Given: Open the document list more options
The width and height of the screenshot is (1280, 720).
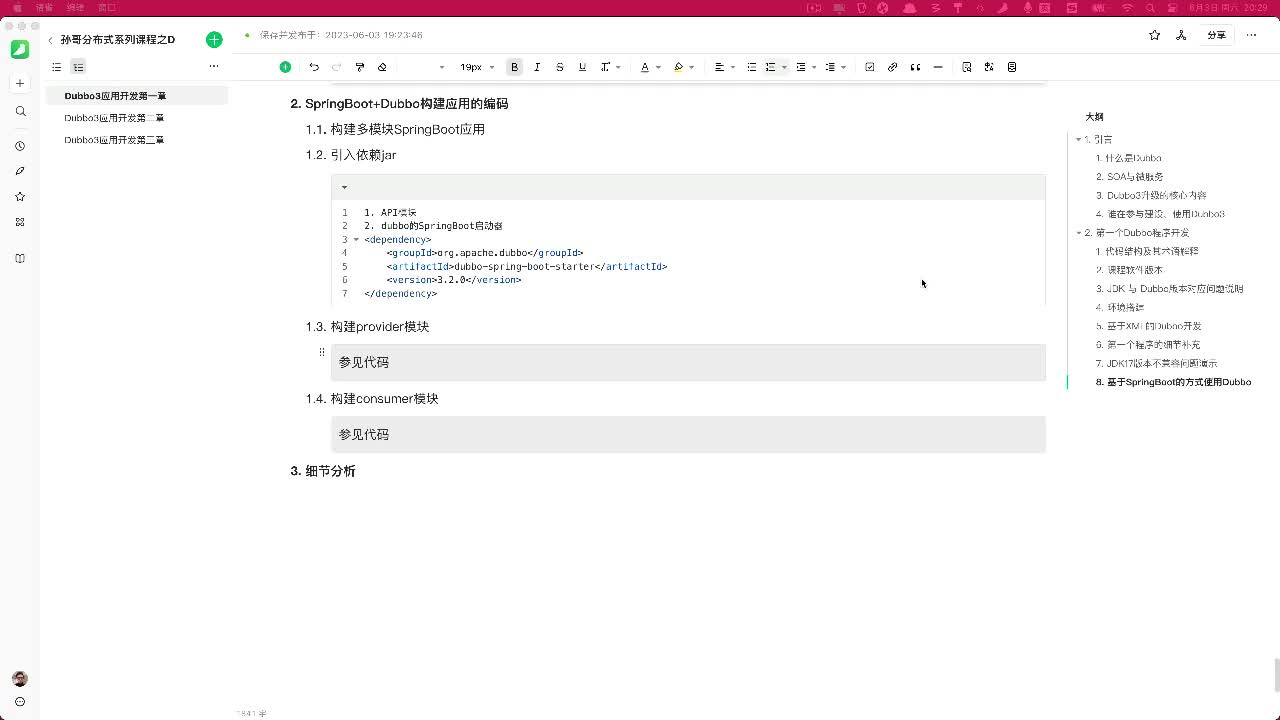Looking at the screenshot, I should [x=213, y=67].
